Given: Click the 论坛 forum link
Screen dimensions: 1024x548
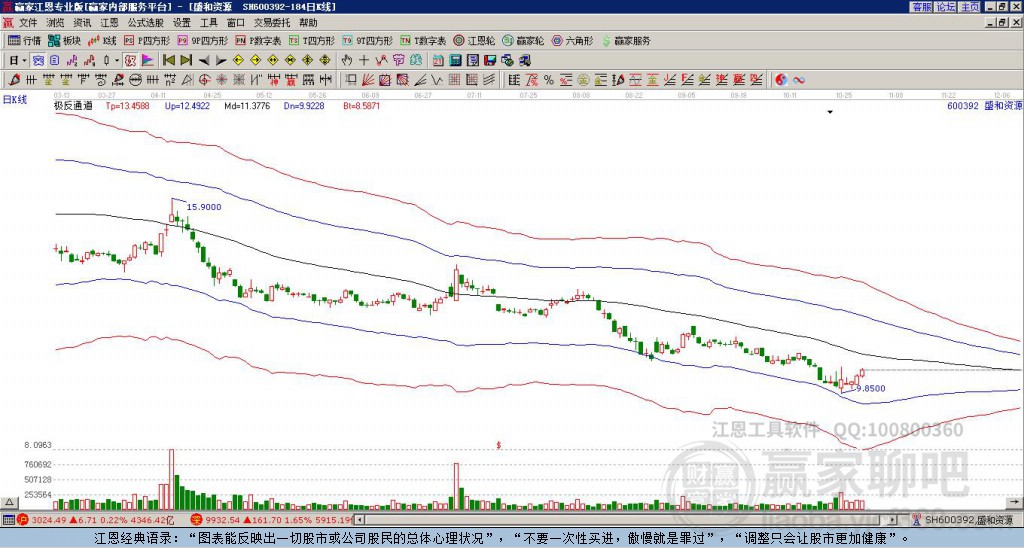Looking at the screenshot, I should coord(945,7).
